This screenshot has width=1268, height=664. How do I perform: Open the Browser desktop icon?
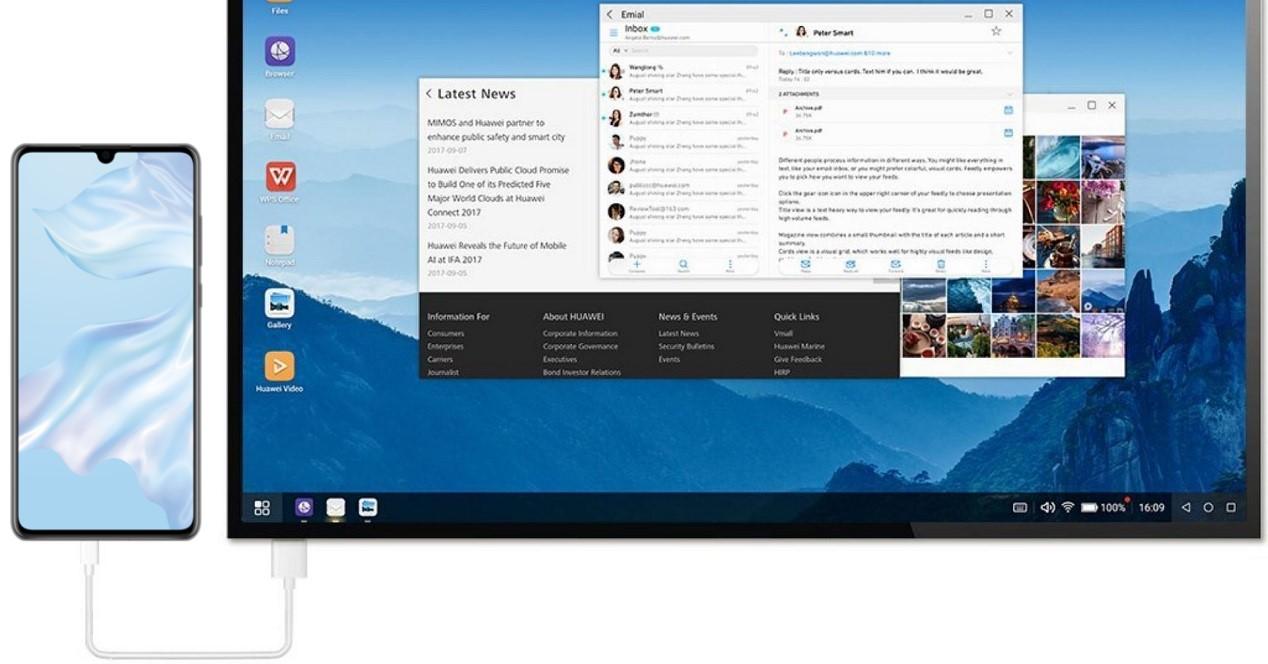tap(279, 52)
